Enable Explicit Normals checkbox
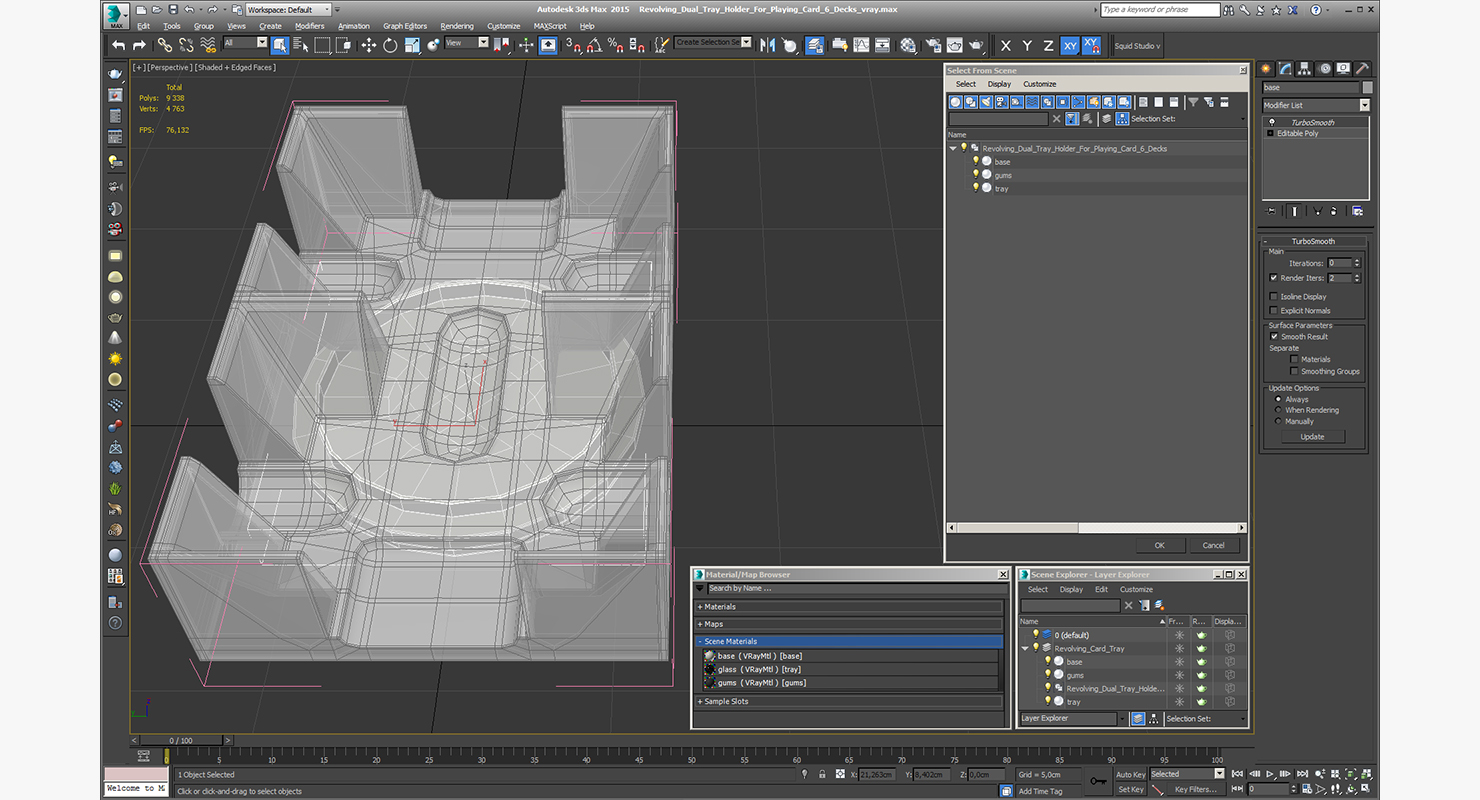Image resolution: width=1480 pixels, height=800 pixels. 1273,311
